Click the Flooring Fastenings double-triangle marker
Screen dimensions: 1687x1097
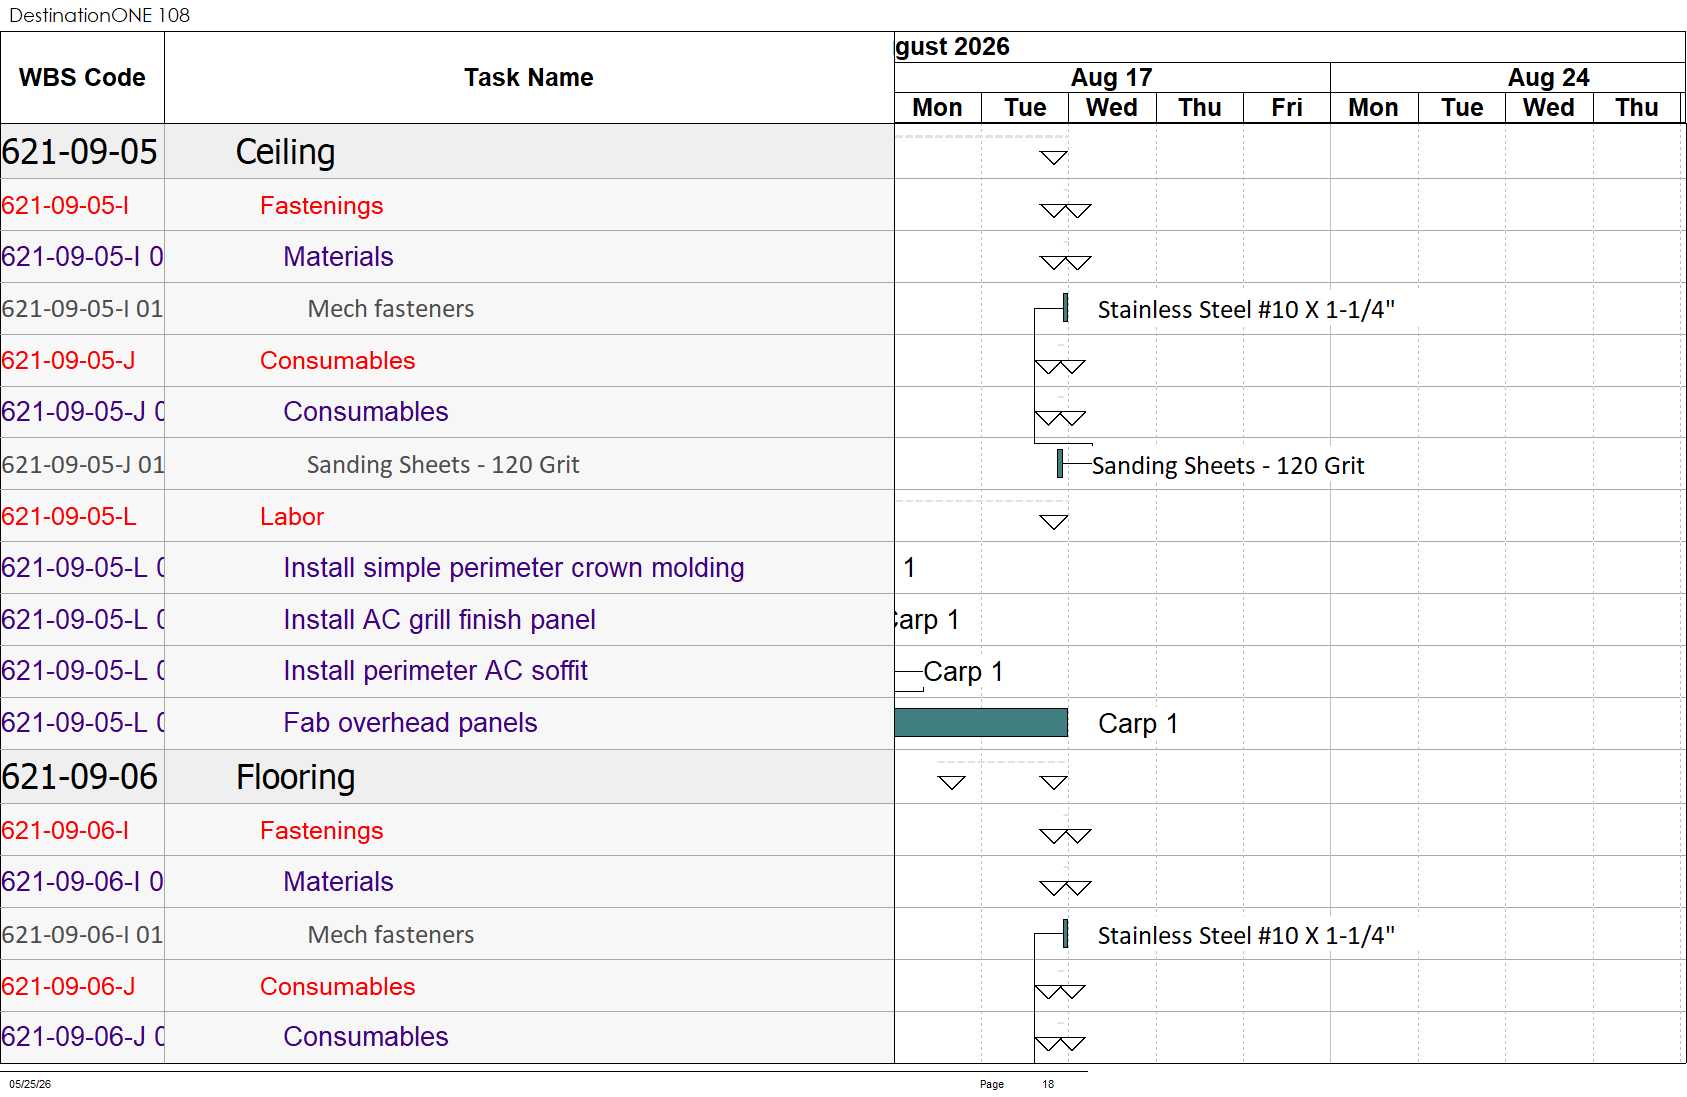tap(1066, 836)
